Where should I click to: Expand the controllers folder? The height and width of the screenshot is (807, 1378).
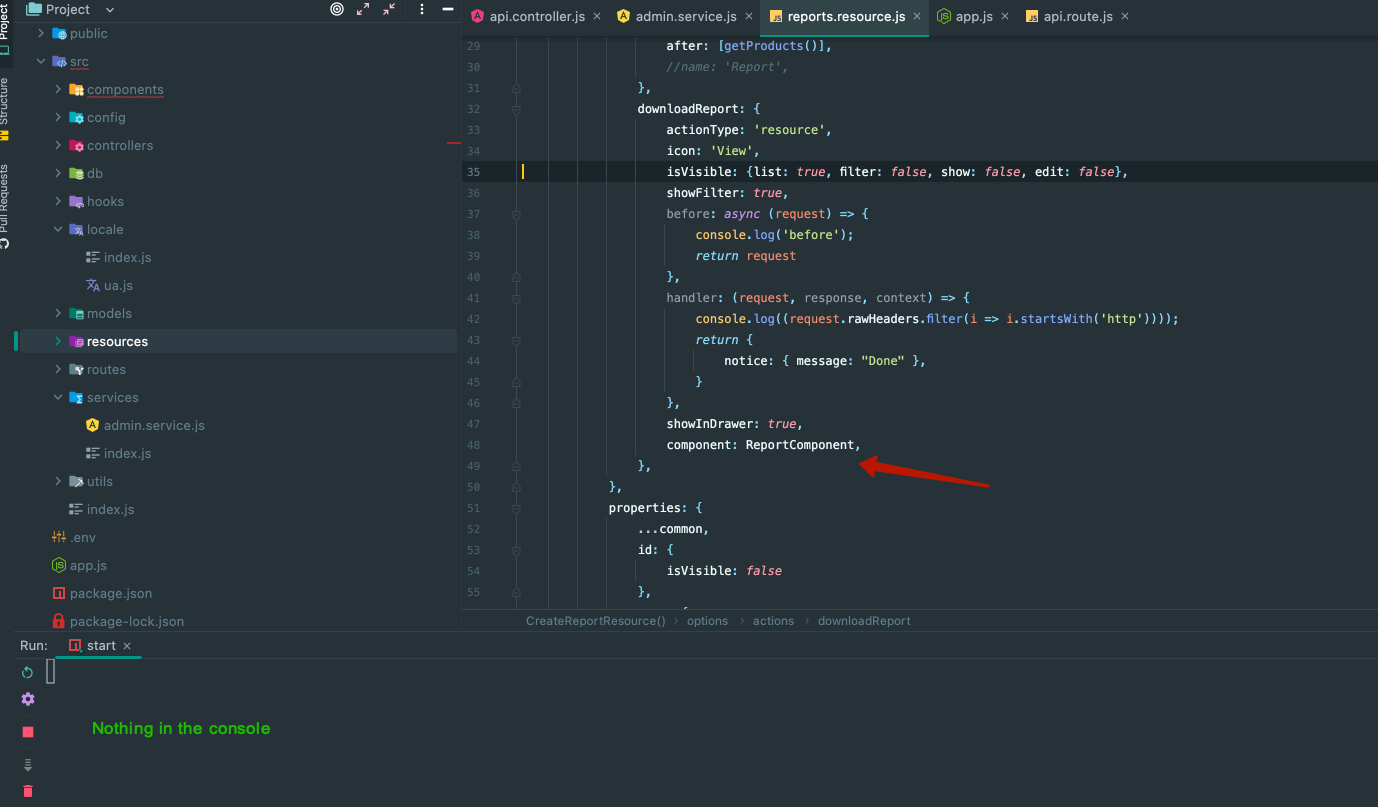tap(58, 145)
